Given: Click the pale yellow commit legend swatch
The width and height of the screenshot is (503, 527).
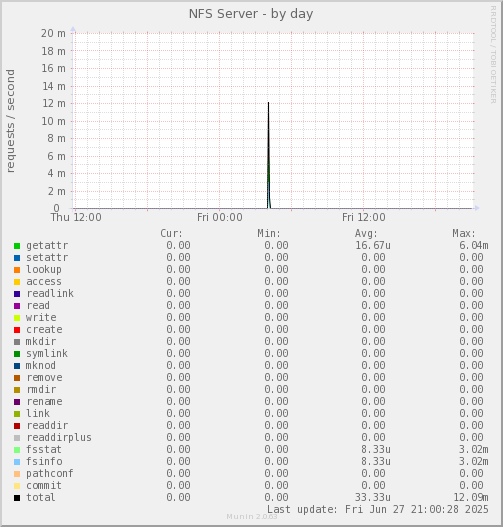Looking at the screenshot, I should coord(17,486).
